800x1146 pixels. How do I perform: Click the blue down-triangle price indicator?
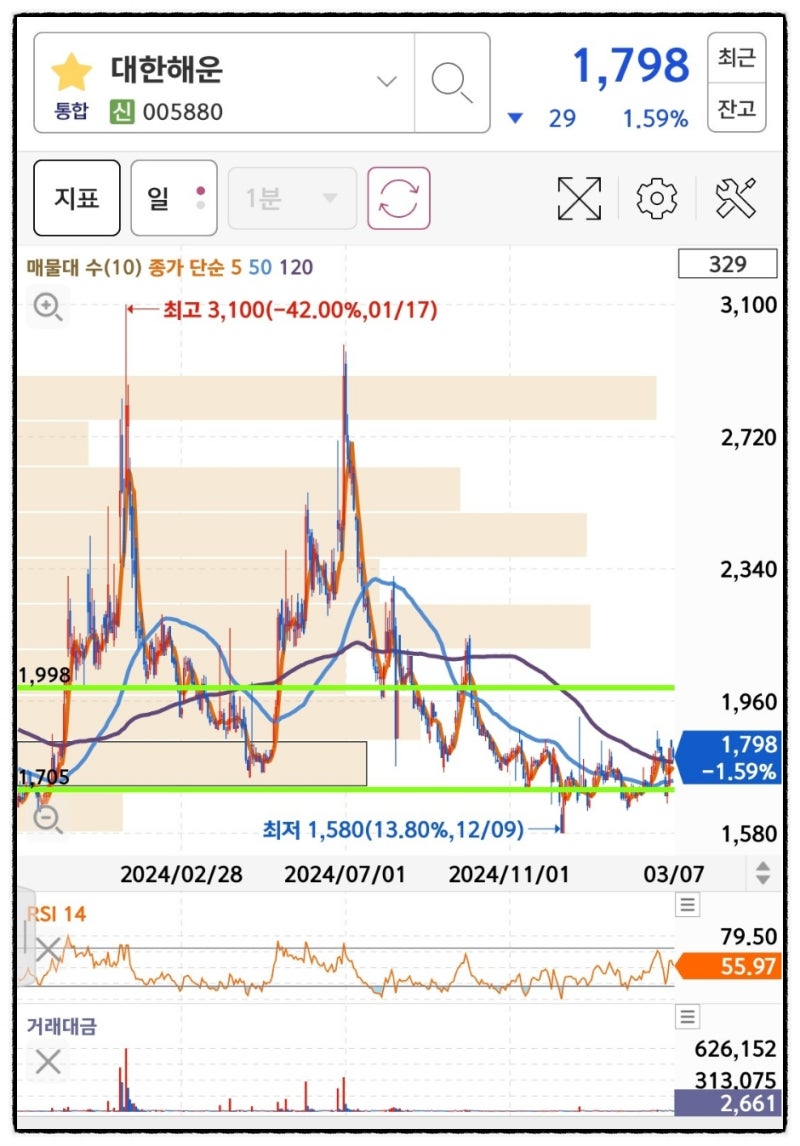click(x=515, y=118)
